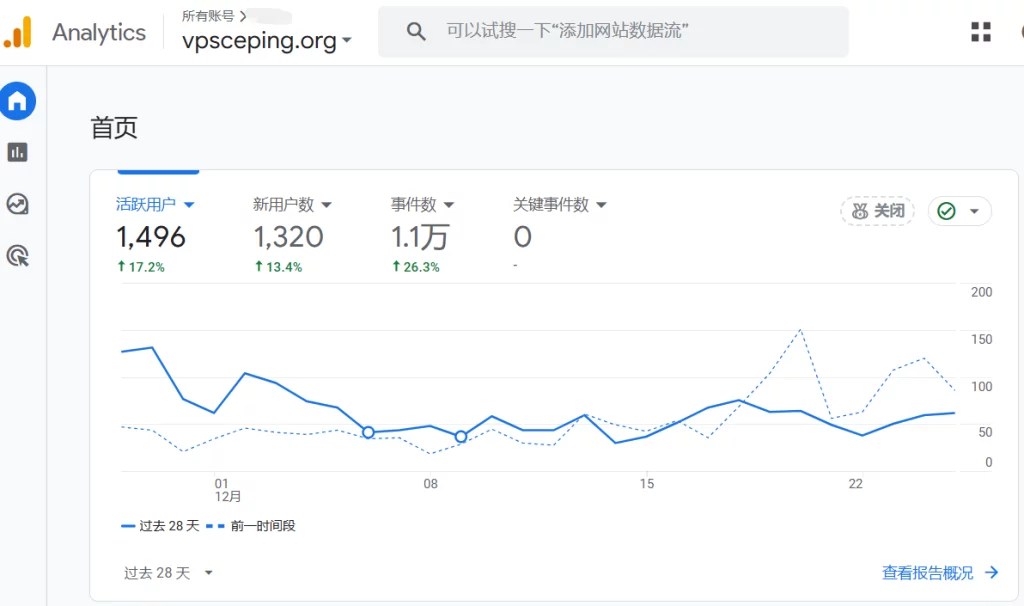Screen dimensions: 1024x606
Task: Click the 22 date label on axis
Action: [x=856, y=484]
